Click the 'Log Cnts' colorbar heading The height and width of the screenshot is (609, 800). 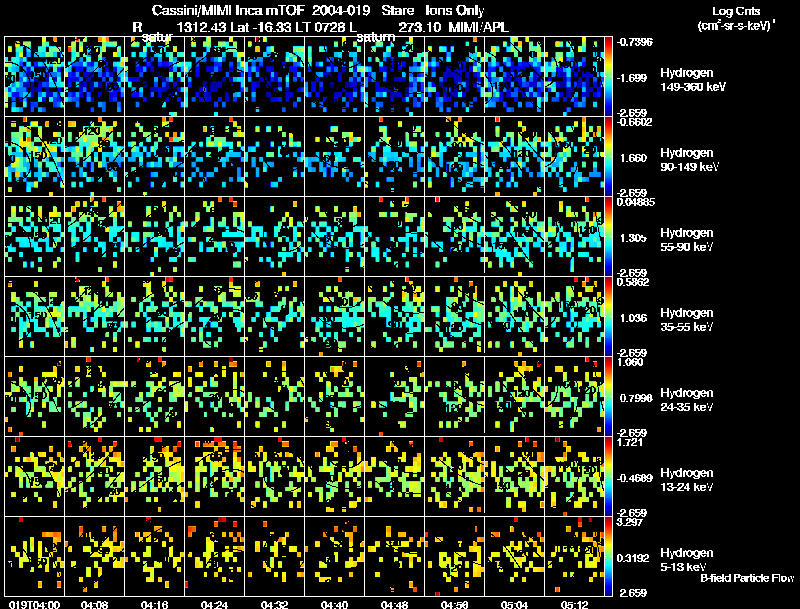pos(736,11)
